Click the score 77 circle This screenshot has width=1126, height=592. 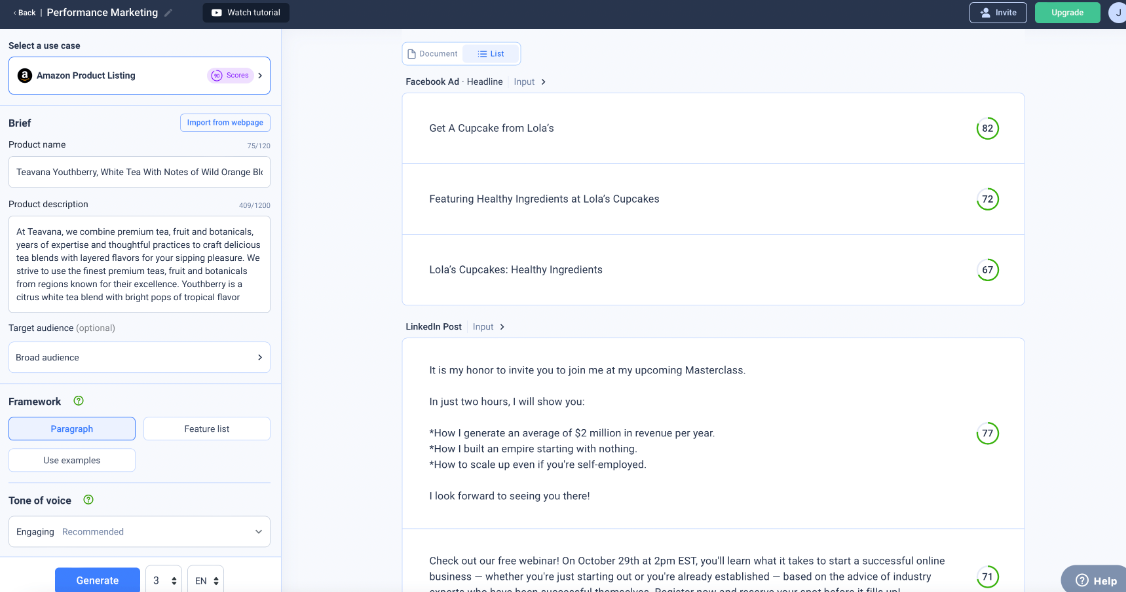point(987,433)
